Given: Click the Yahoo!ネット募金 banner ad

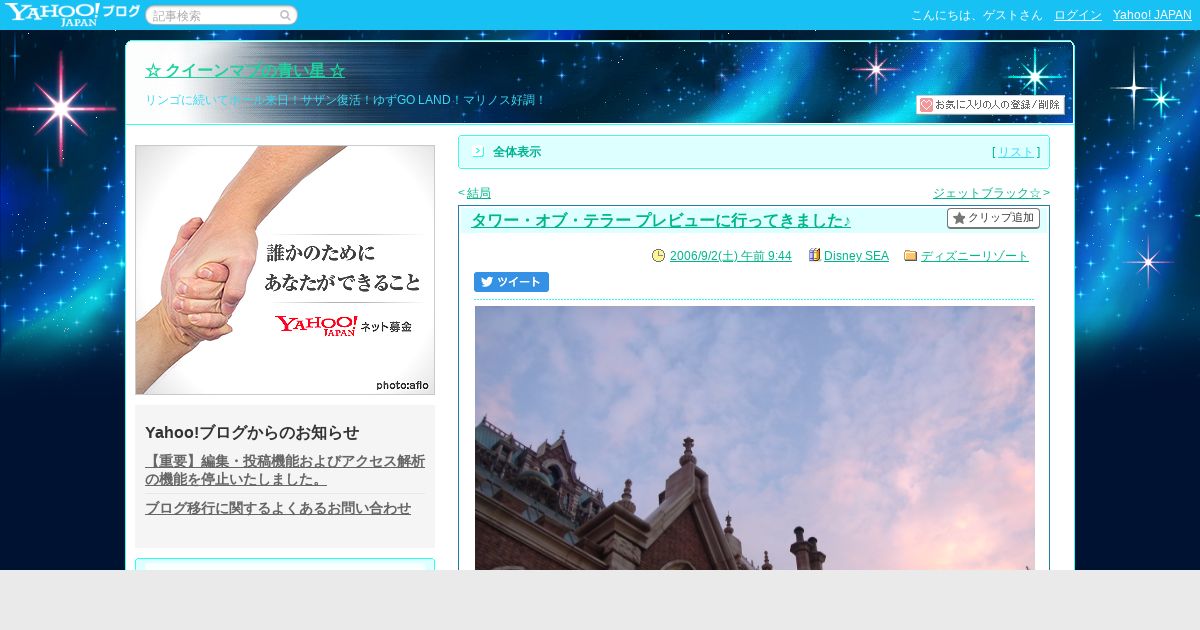Looking at the screenshot, I should click(x=285, y=270).
